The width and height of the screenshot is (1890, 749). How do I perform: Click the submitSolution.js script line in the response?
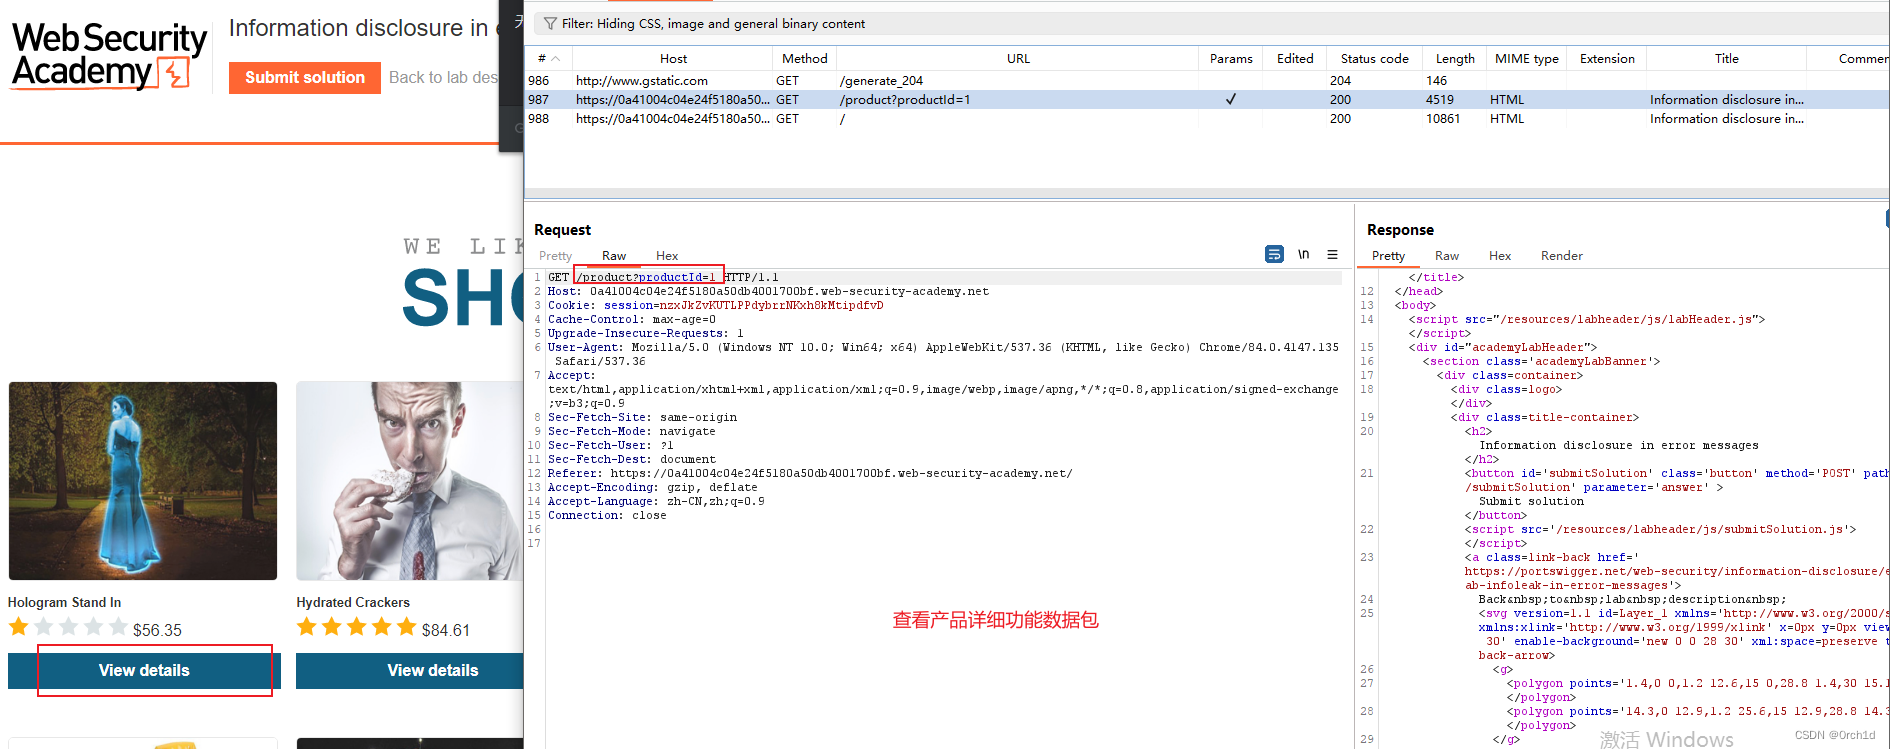point(1660,530)
